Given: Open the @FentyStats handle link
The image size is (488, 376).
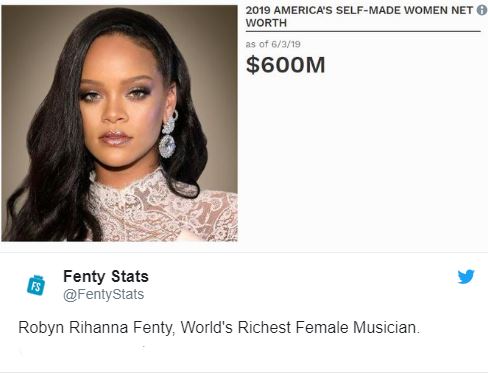Looking at the screenshot, I should [x=104, y=294].
